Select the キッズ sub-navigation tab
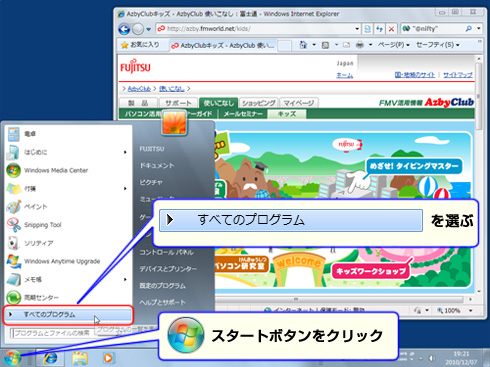 (x=287, y=114)
